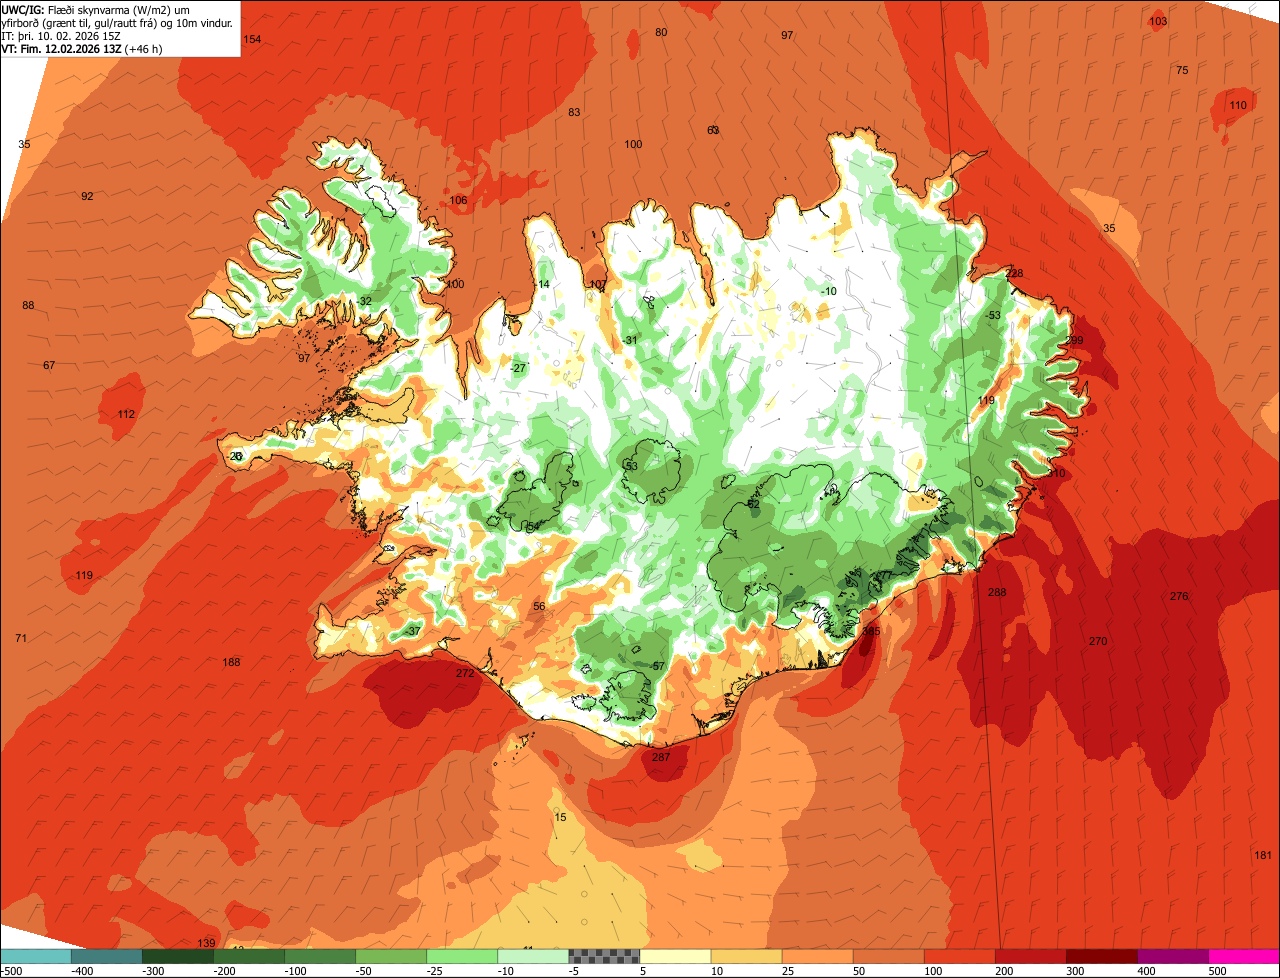The height and width of the screenshot is (978, 1280).
Task: Click the 'UWC/IG: Flæði skynvarma' title line
Action: pos(96,9)
